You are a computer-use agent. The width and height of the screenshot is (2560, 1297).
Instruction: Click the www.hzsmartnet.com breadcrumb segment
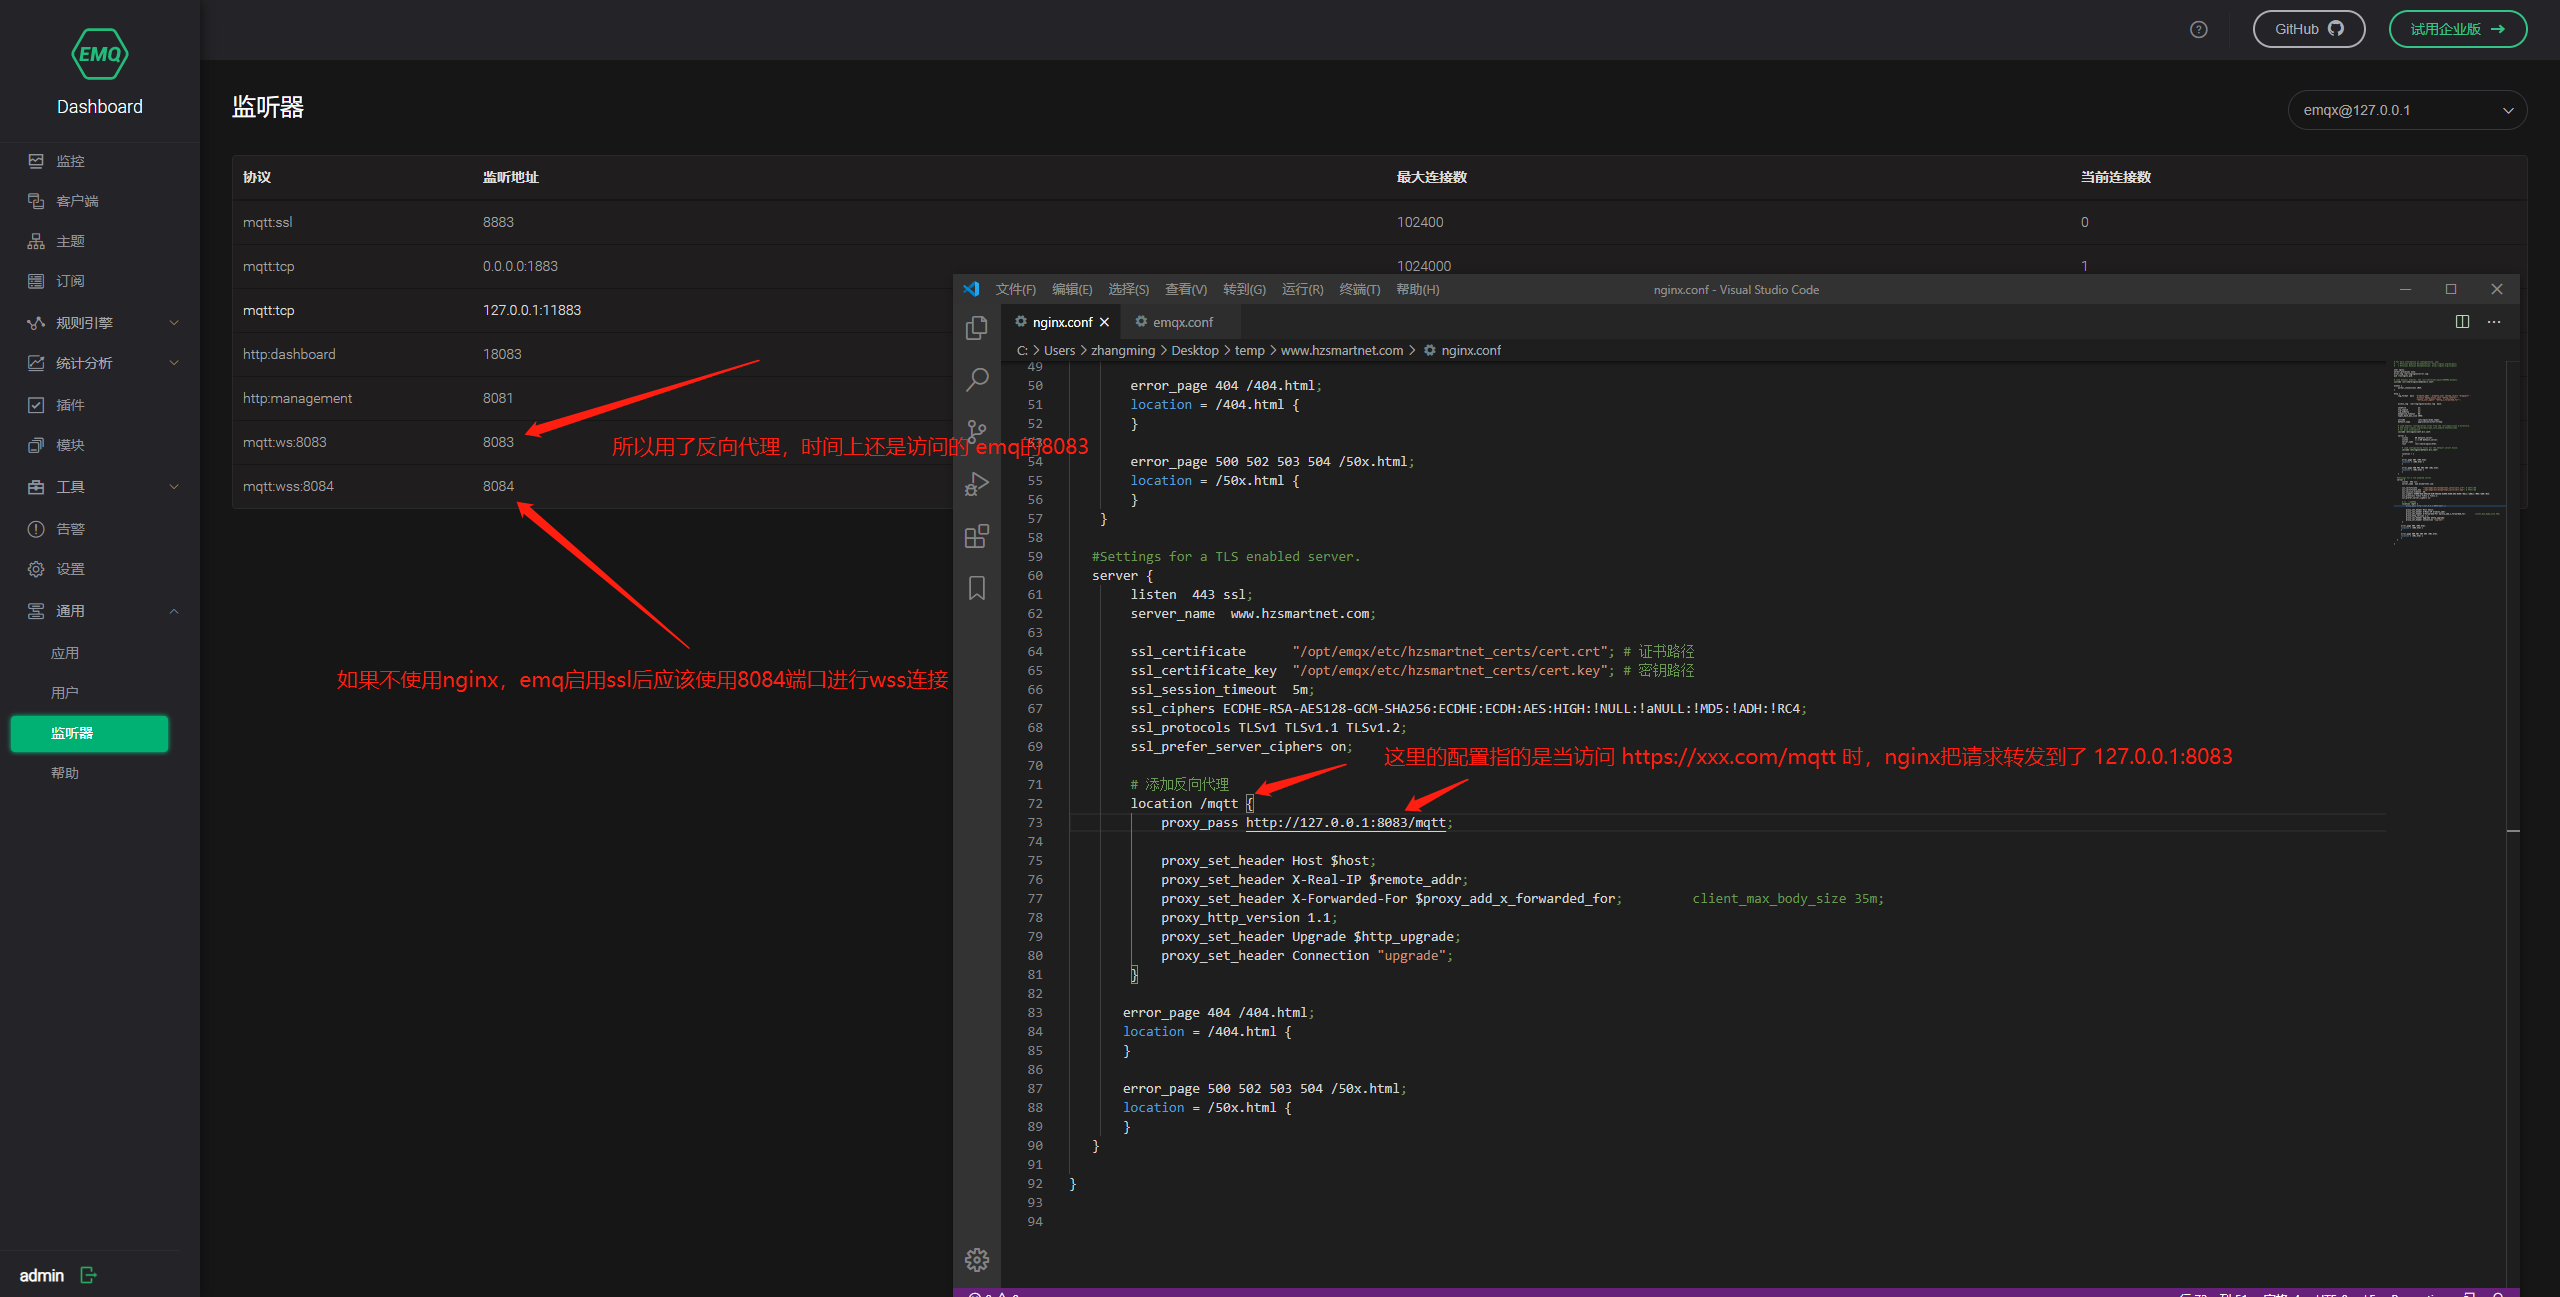pos(1342,350)
